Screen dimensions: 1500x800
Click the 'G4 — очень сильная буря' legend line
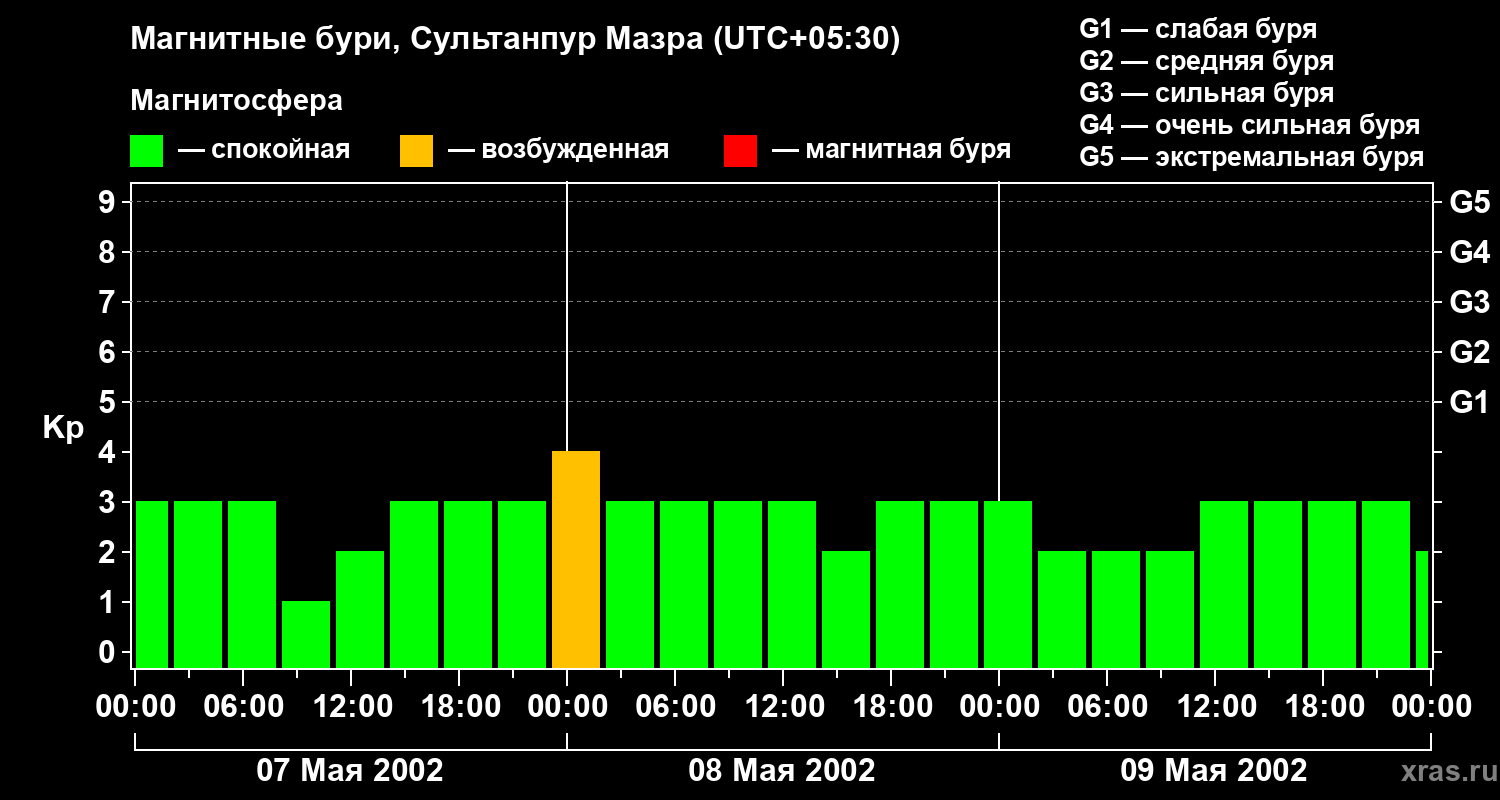(x=1250, y=125)
